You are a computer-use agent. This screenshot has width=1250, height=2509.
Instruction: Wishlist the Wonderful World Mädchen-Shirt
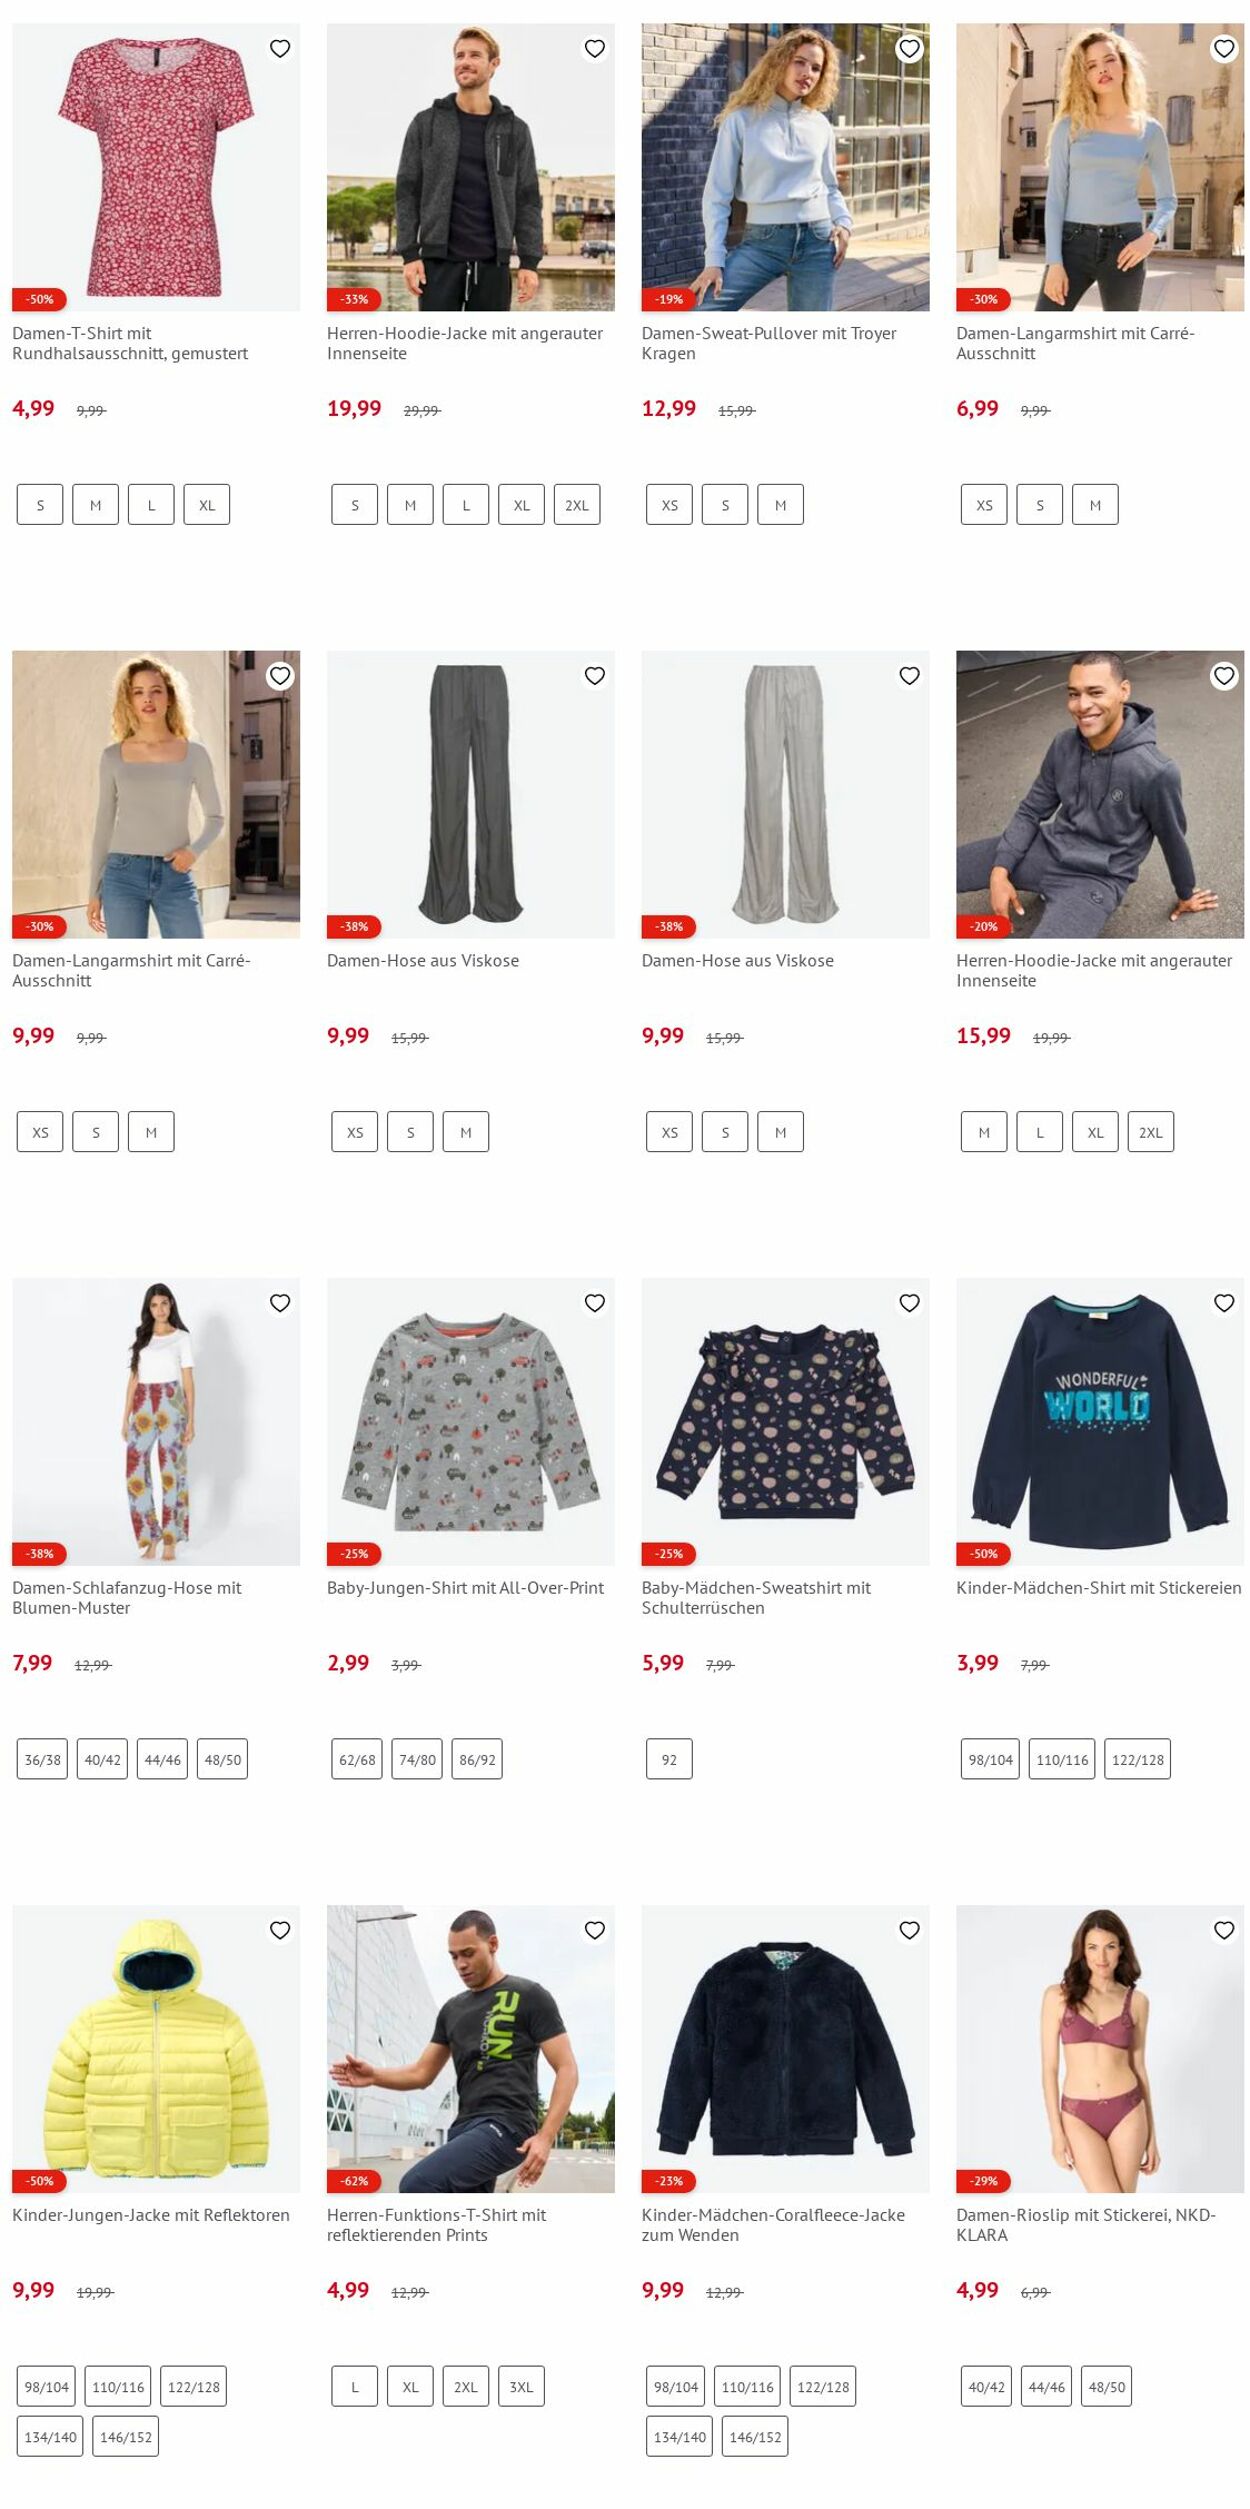[1224, 1302]
